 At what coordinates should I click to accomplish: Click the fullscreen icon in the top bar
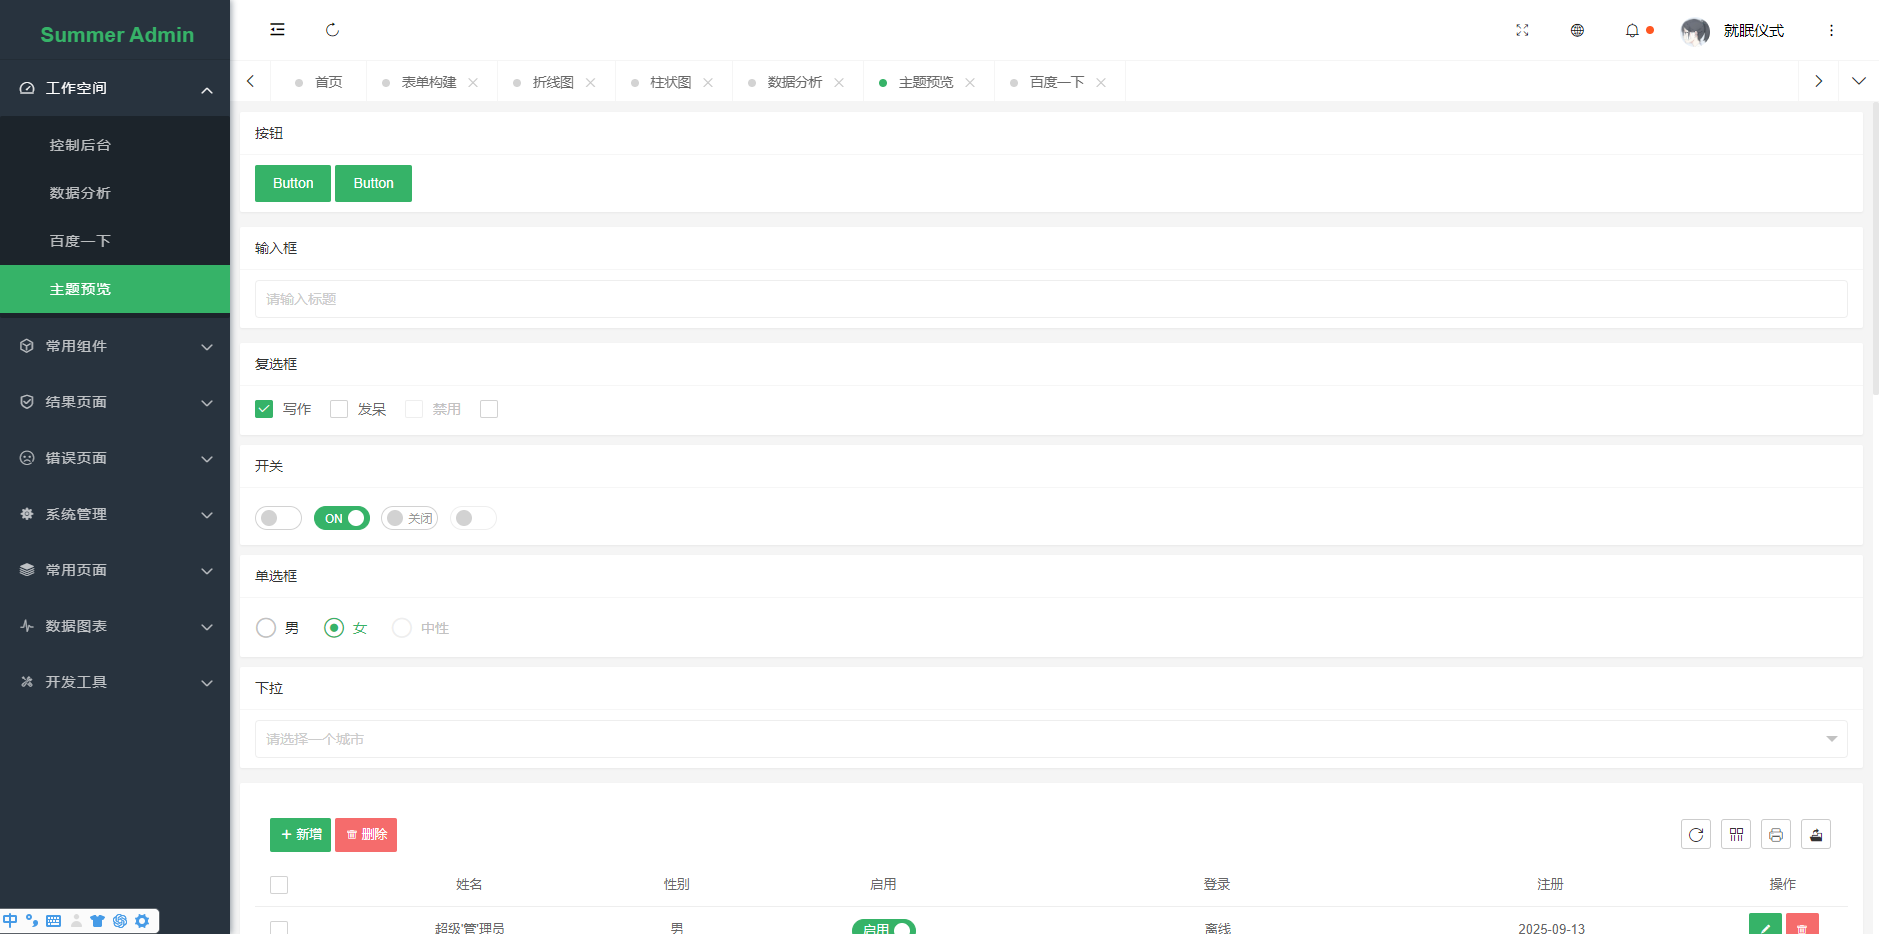point(1522,30)
